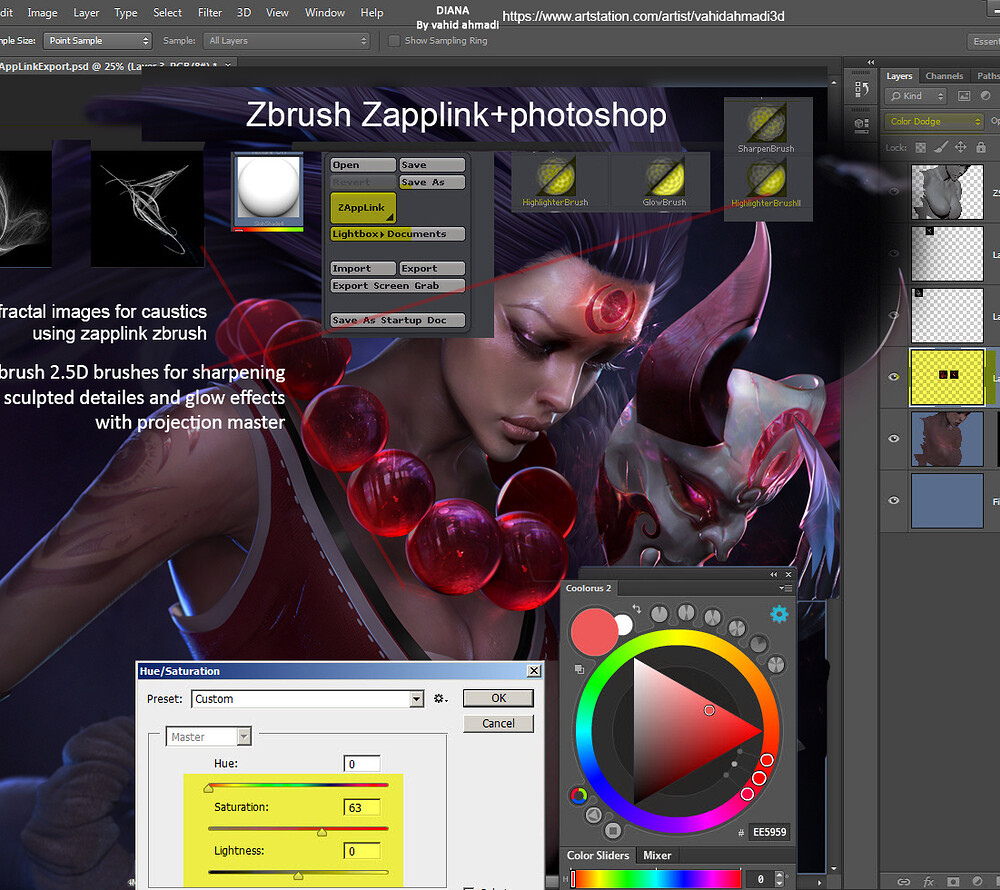Switch Coolorus picker to triangle shape
This screenshot has height=890, width=1000.
click(x=593, y=814)
